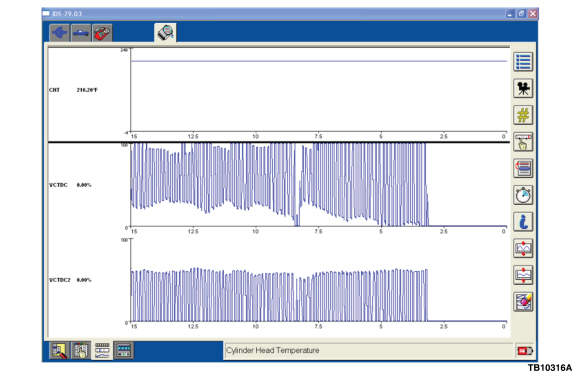Click the hand-pointing cursor measurement icon
The height and width of the screenshot is (379, 580).
pyautogui.click(x=523, y=142)
